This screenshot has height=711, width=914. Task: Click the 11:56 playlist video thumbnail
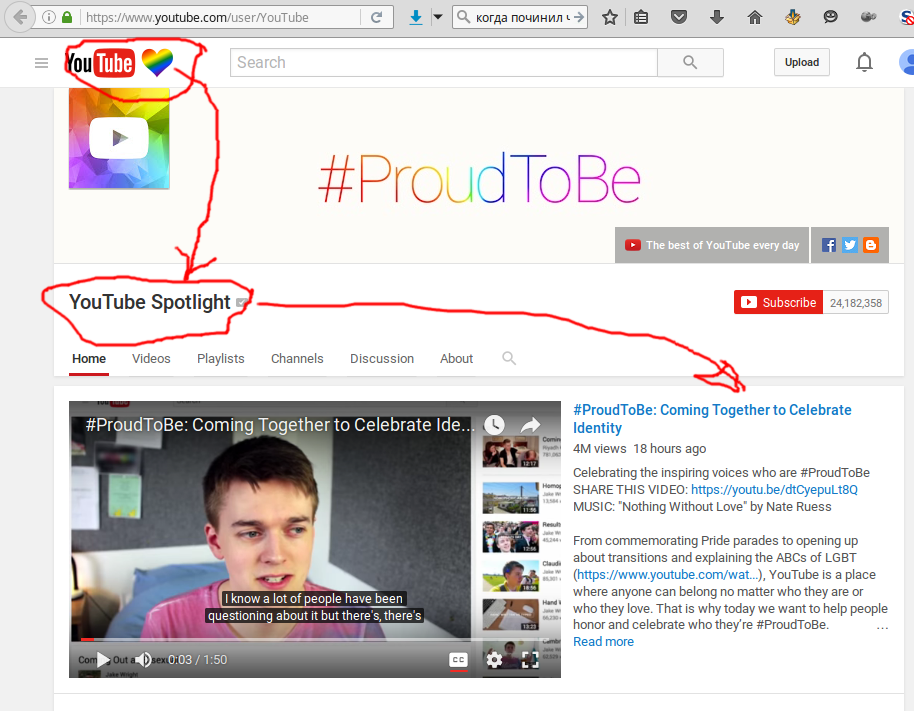point(511,498)
